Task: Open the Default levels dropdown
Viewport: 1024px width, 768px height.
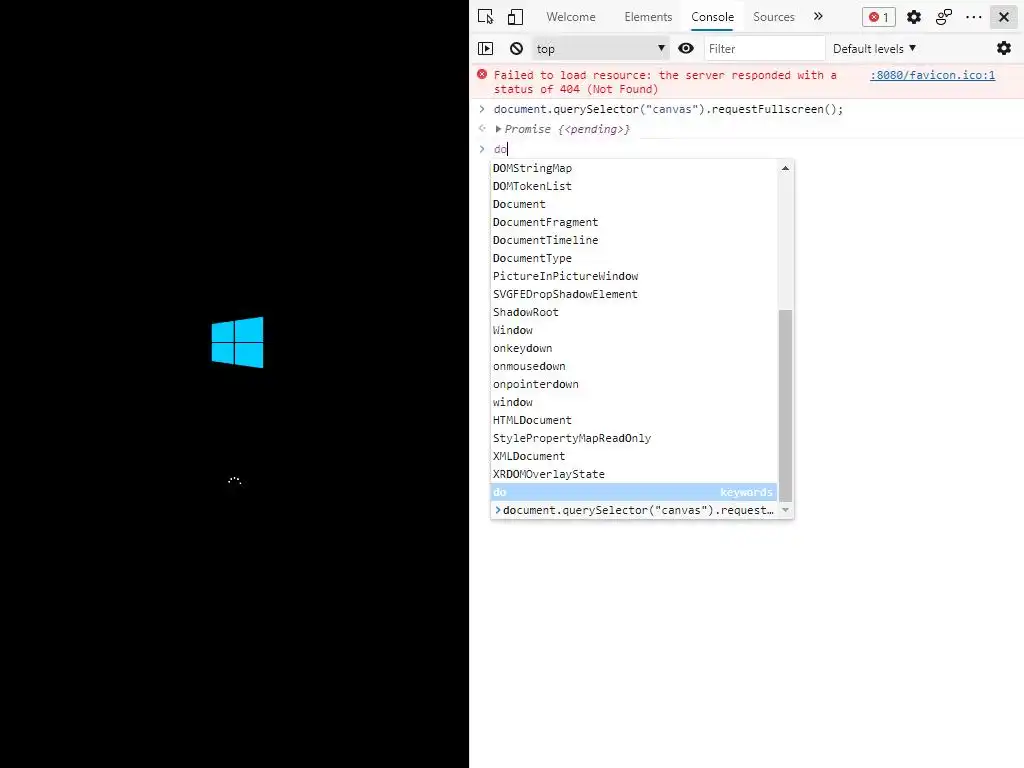Action: [x=874, y=48]
